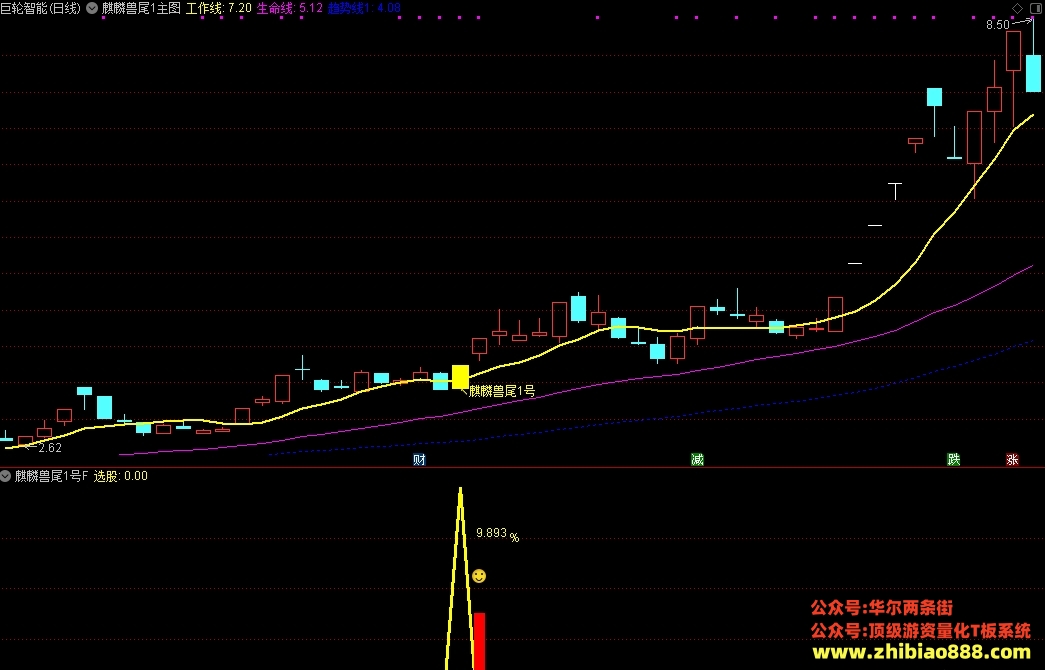1047x670 pixels.
Task: Click the 工作线: 7.20 value
Action: click(218, 8)
